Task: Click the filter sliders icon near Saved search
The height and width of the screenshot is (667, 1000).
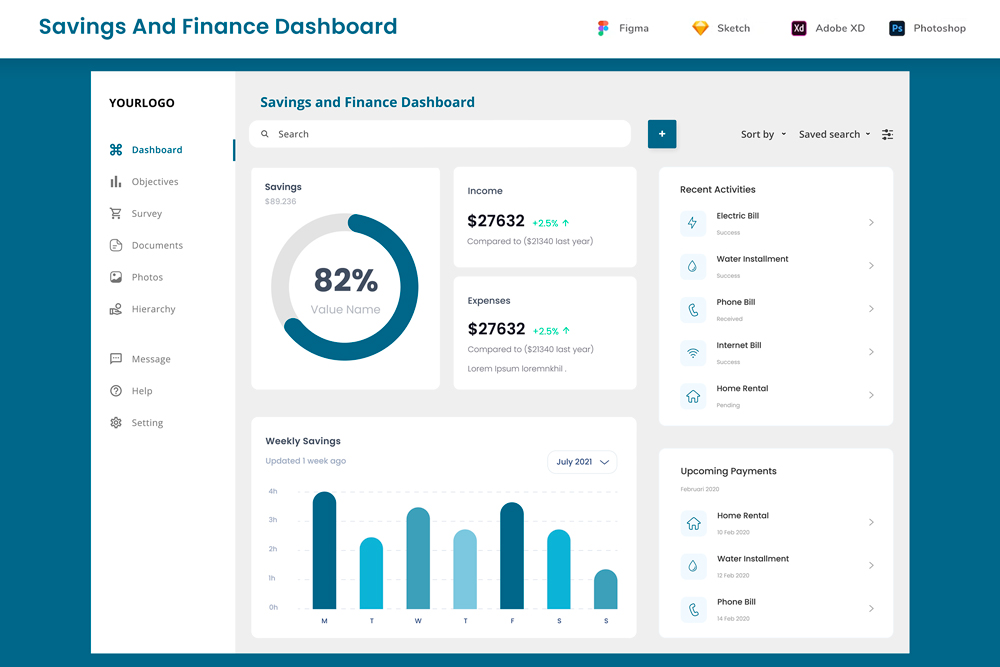Action: click(887, 134)
